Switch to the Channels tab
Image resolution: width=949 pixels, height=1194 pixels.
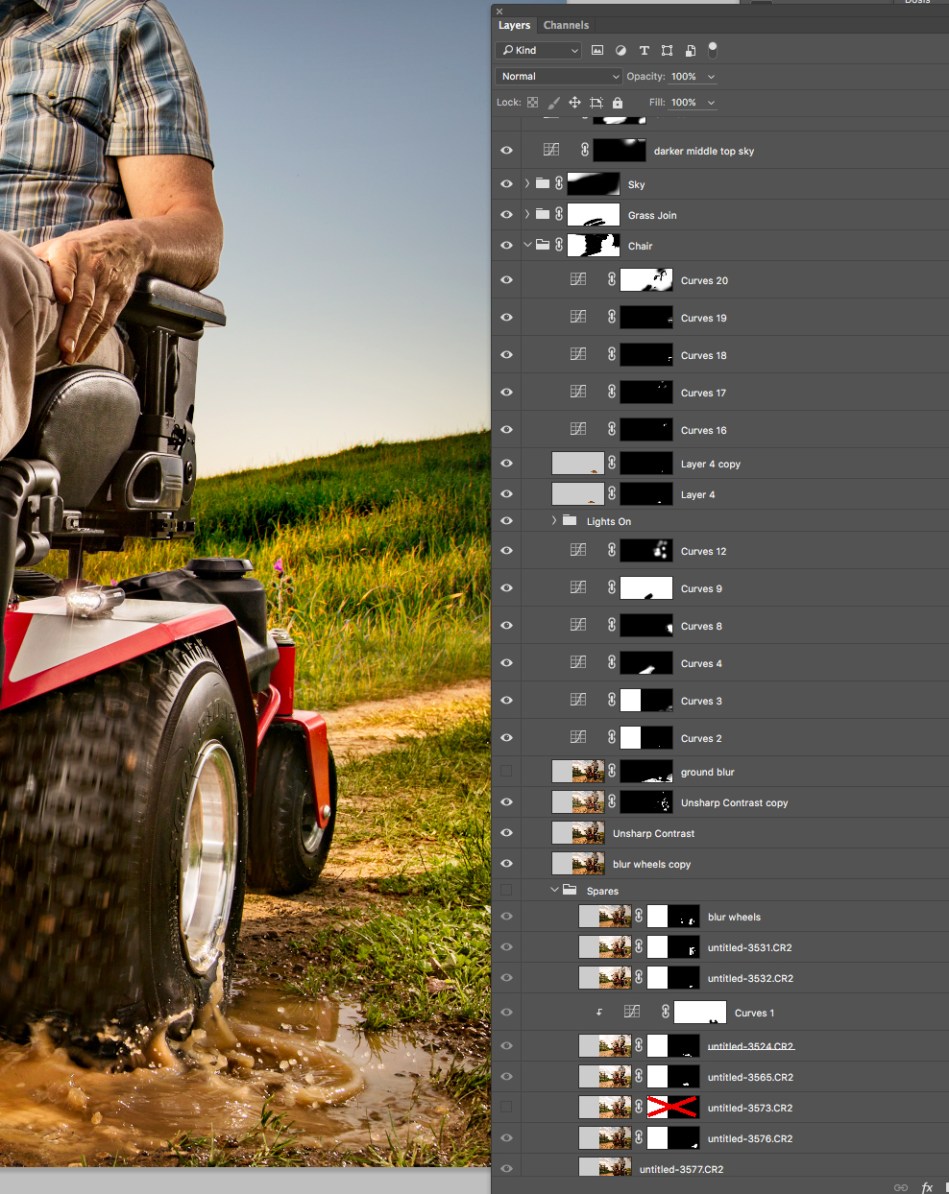566,25
